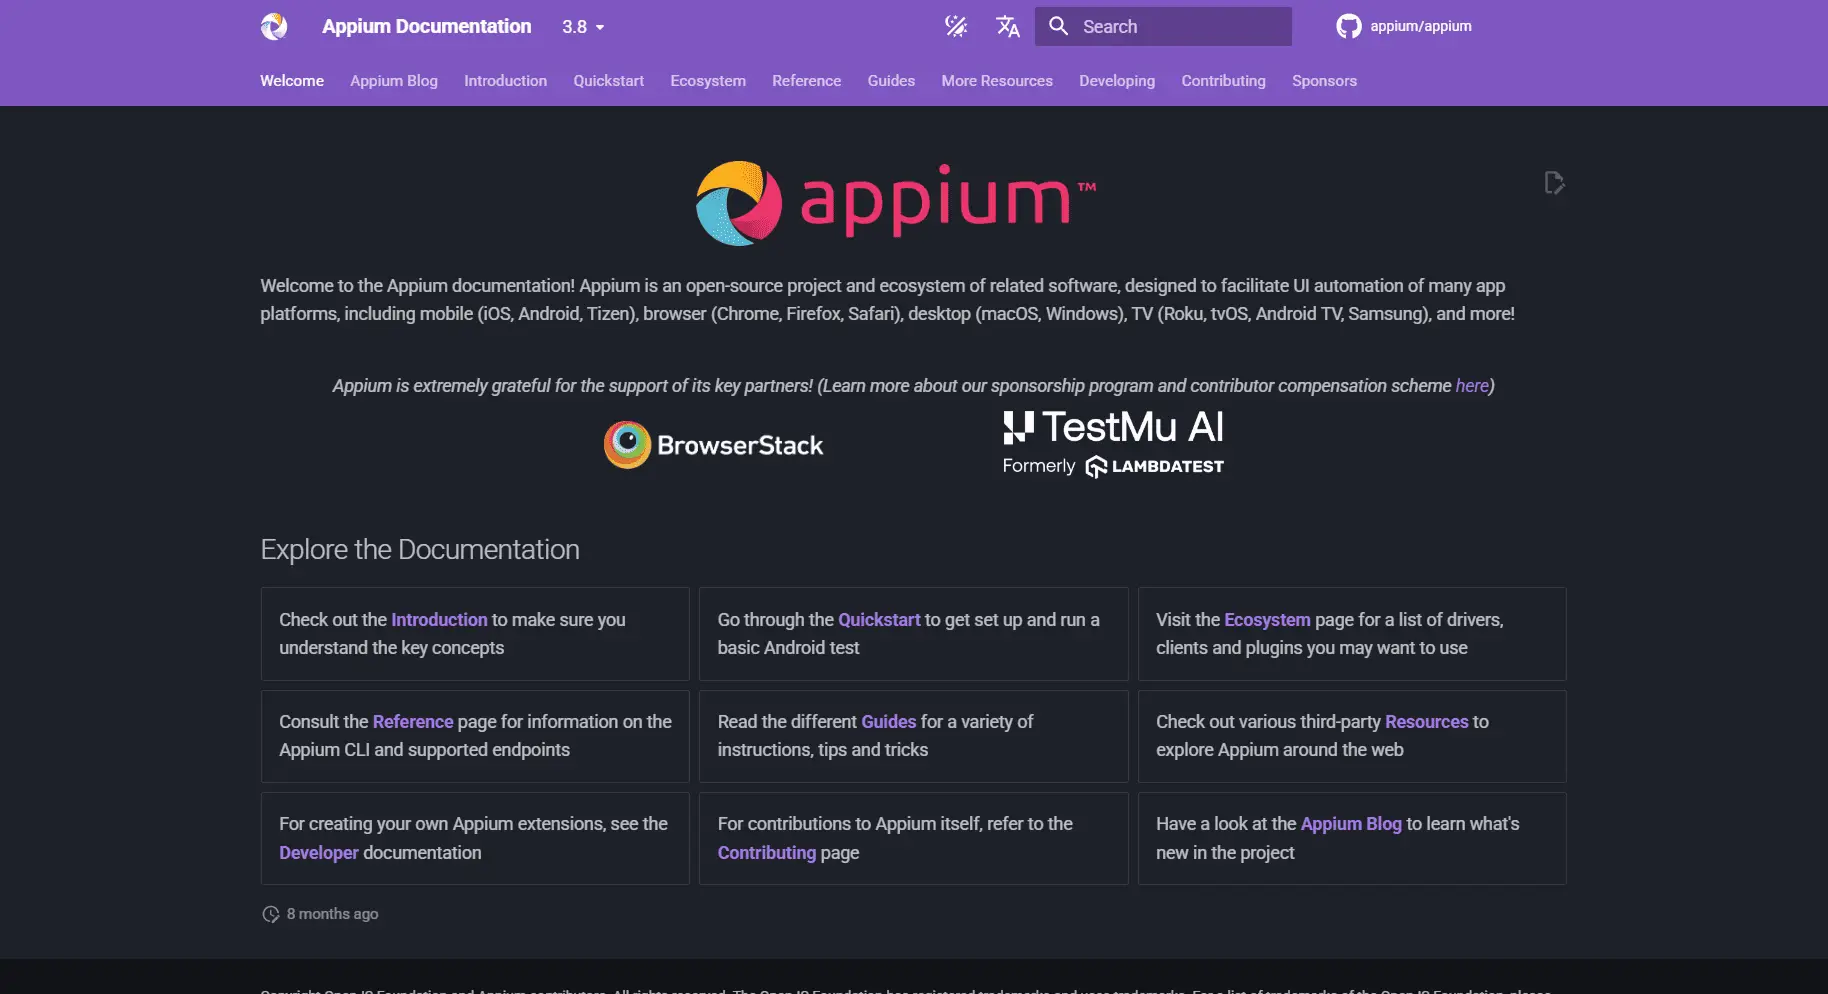Screen dimensions: 1828x994
Task: Click the TestMu AI sponsor logo
Action: (1113, 443)
